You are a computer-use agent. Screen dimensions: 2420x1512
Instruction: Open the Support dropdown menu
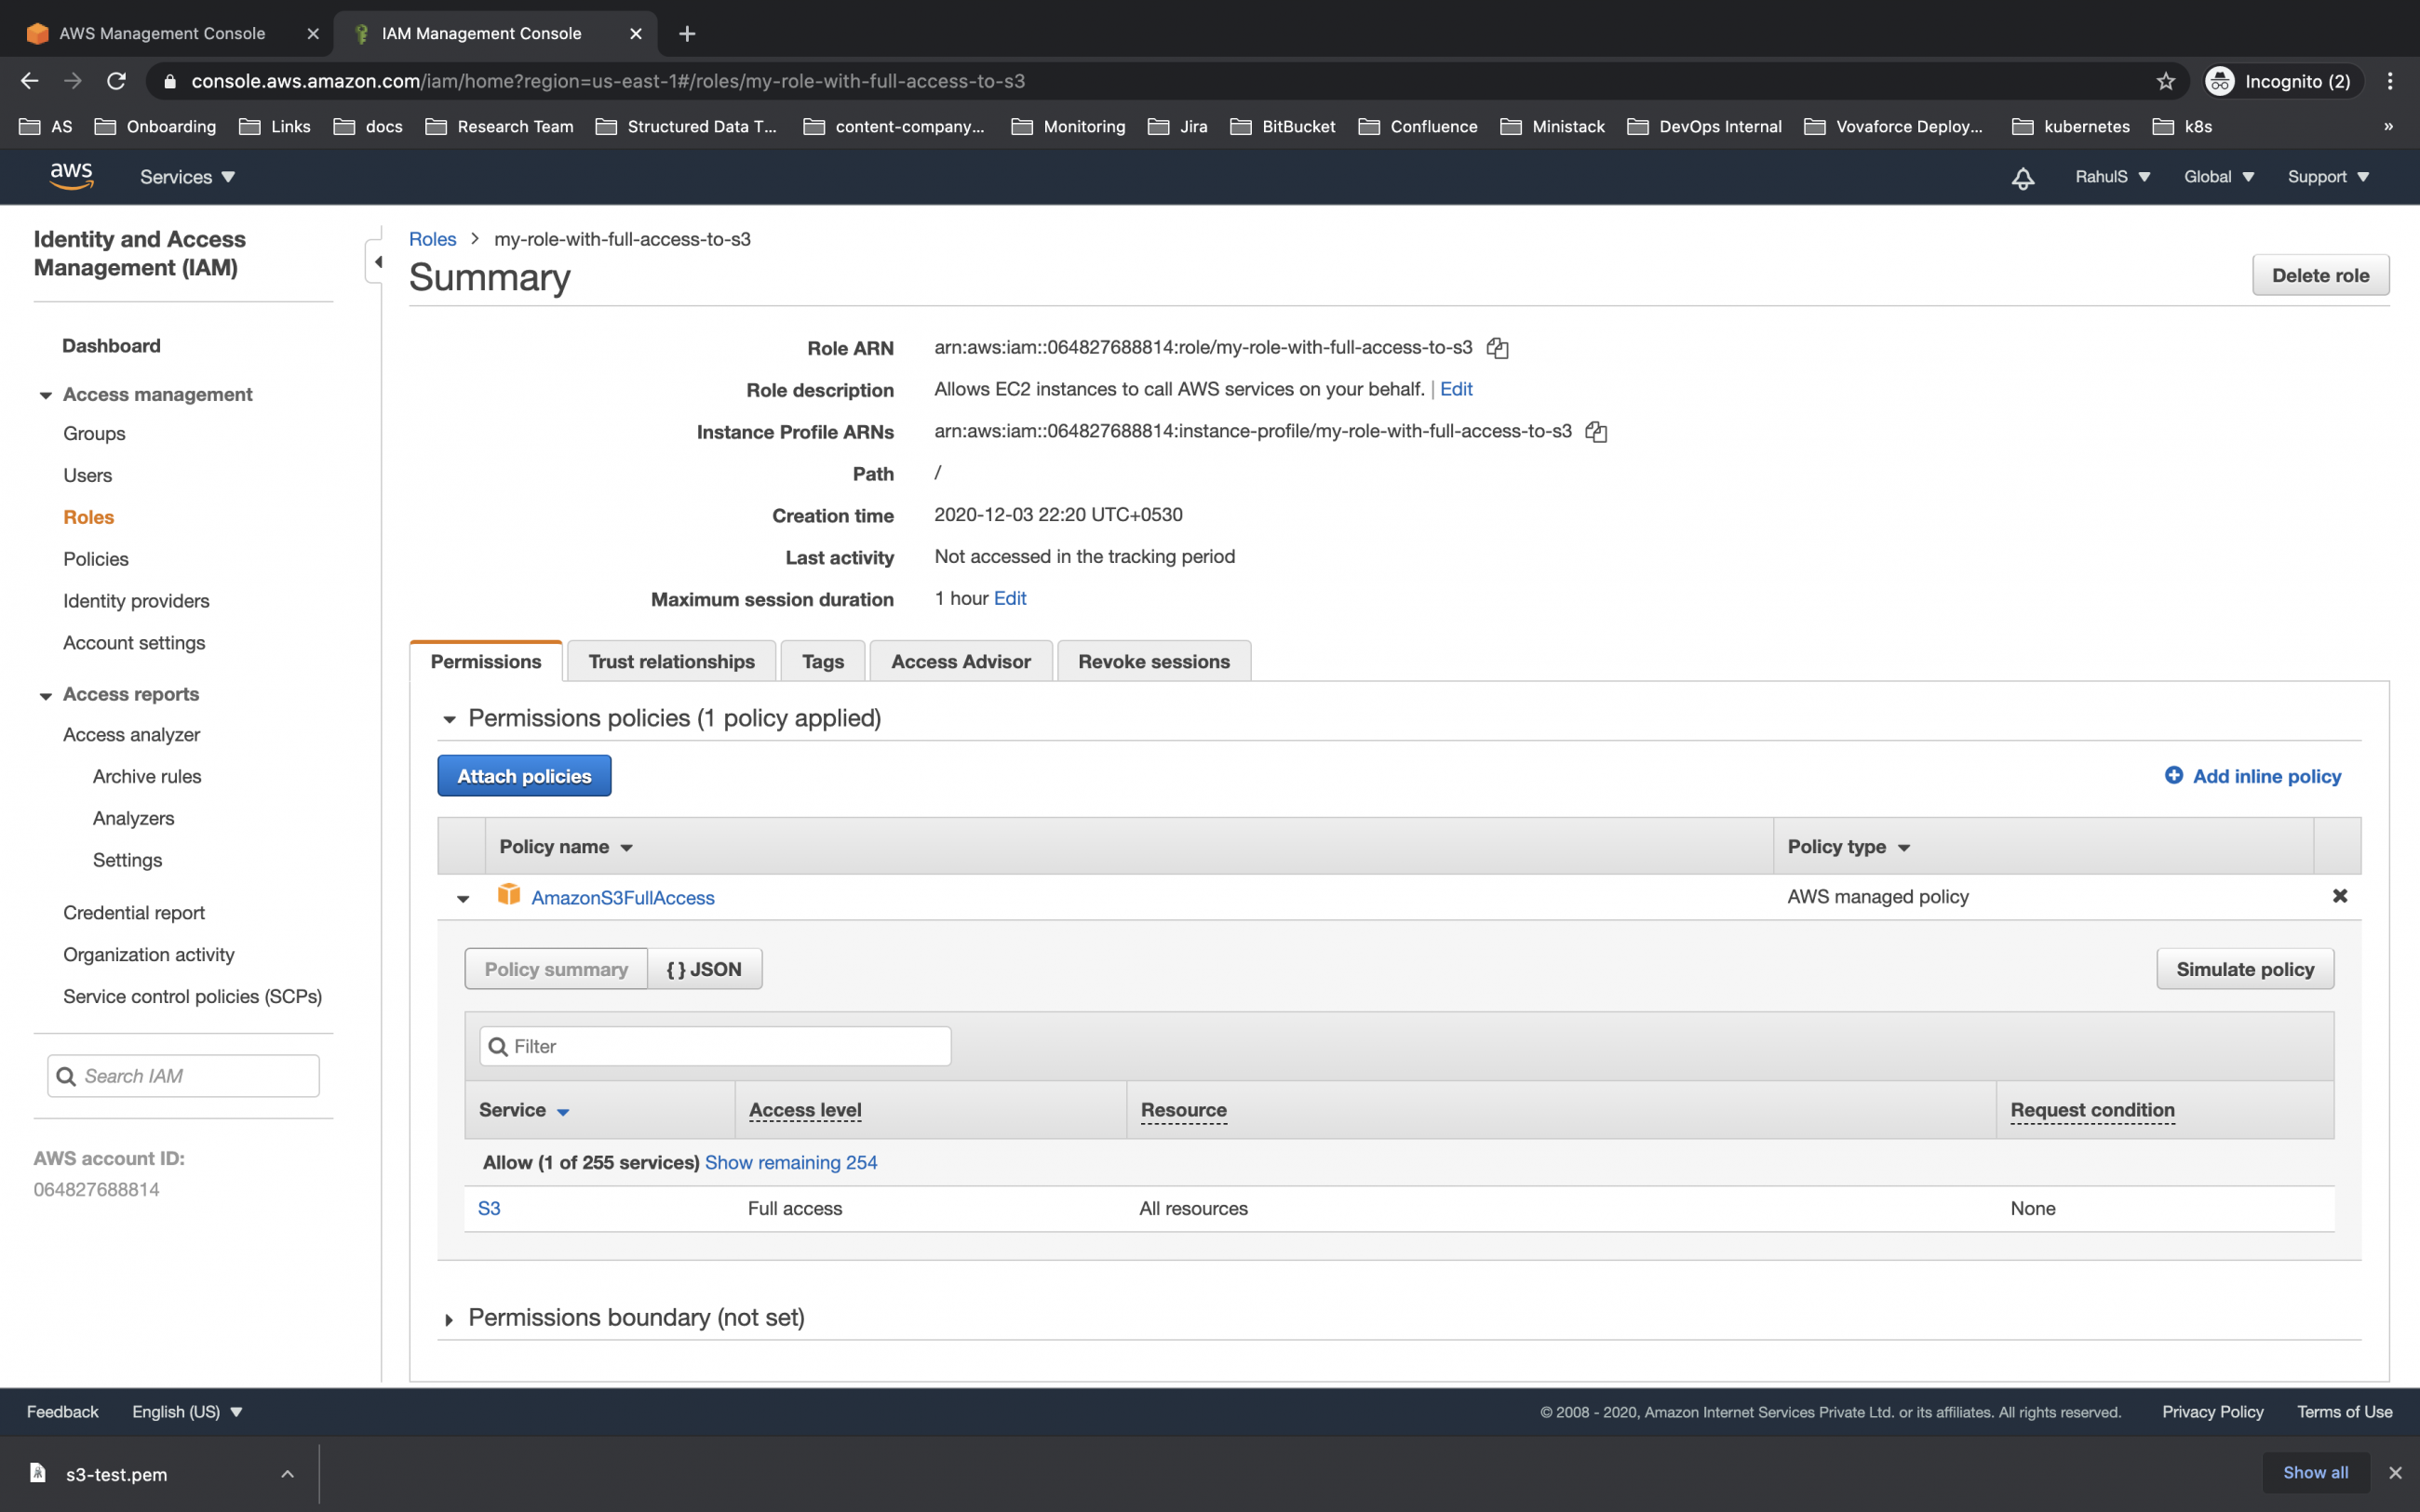tap(2327, 177)
